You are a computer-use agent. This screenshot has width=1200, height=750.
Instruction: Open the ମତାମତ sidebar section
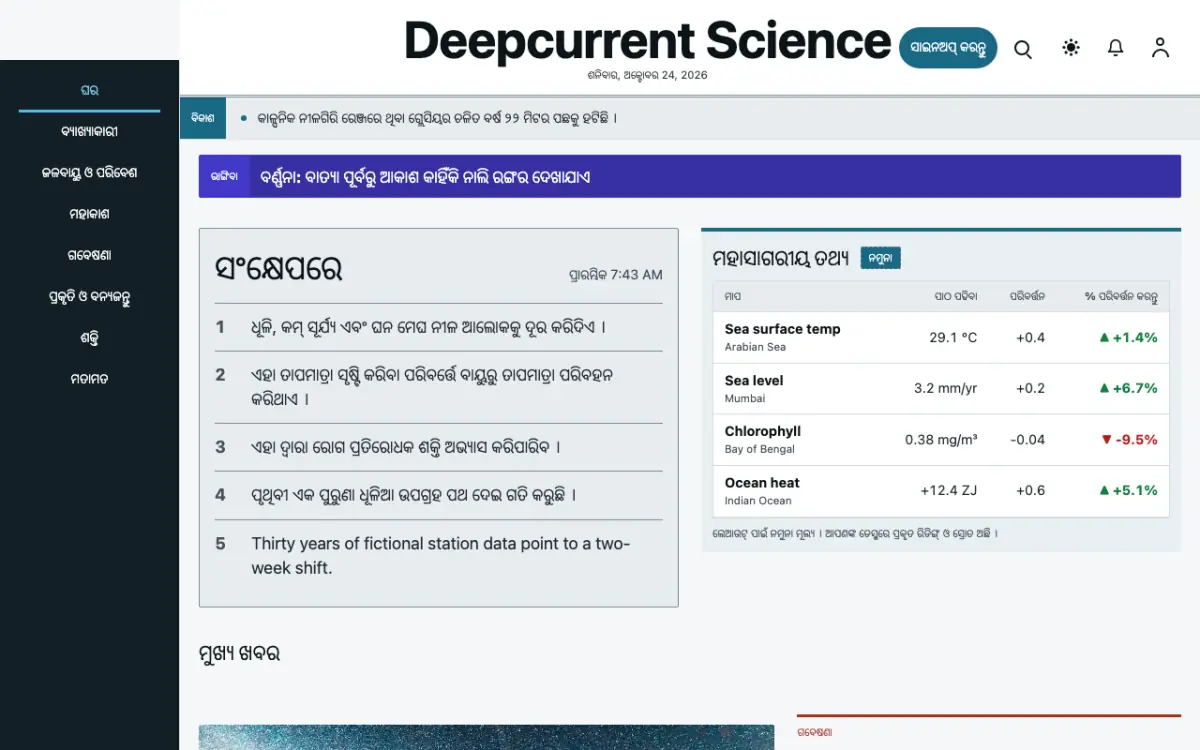pyautogui.click(x=89, y=379)
